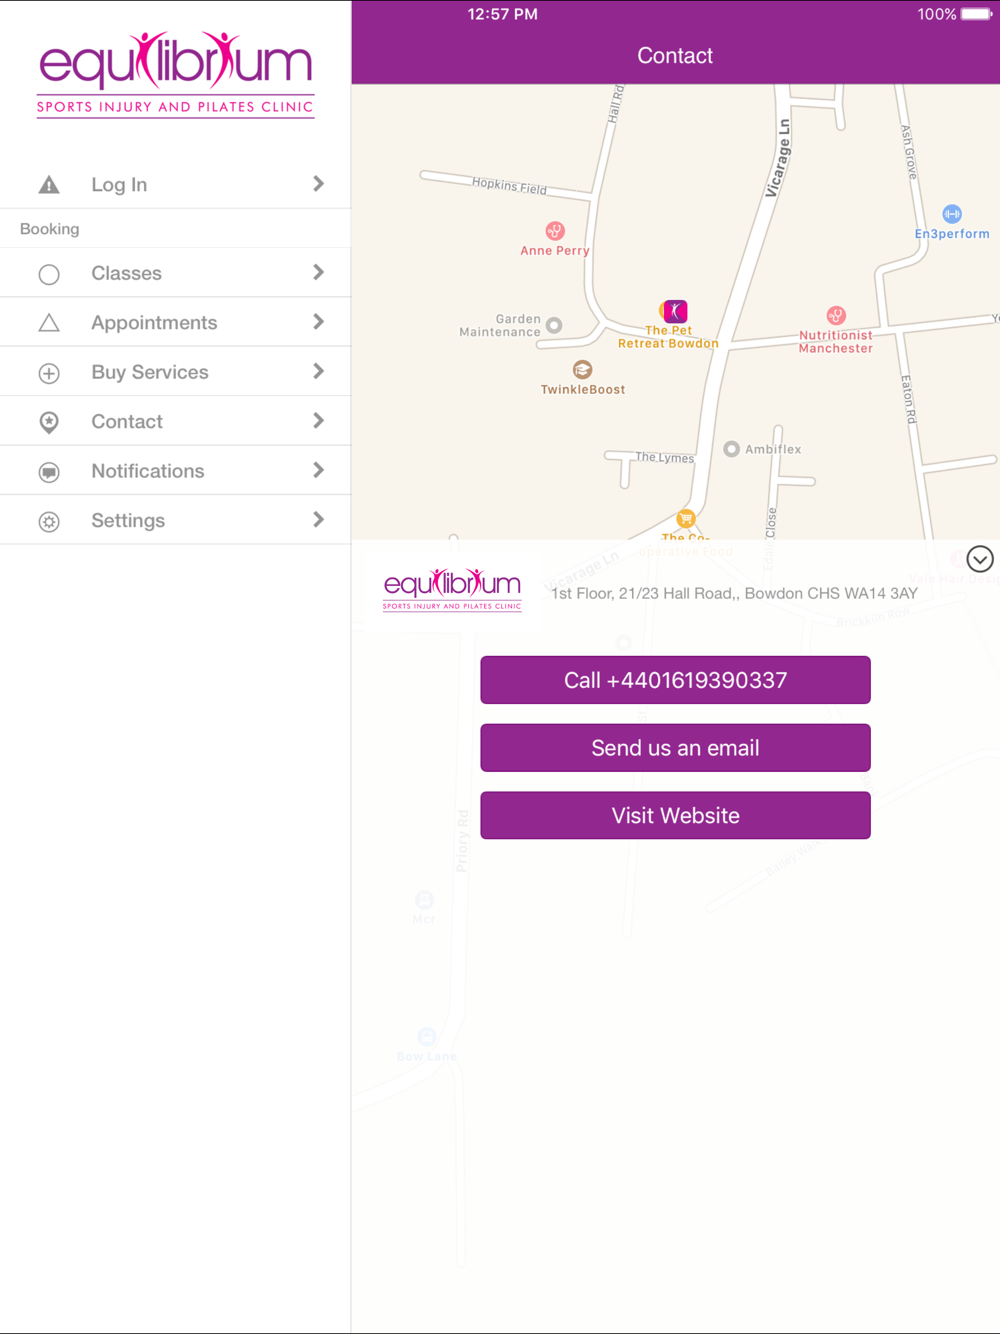Open Settings via its chevron arrow

[x=318, y=520]
